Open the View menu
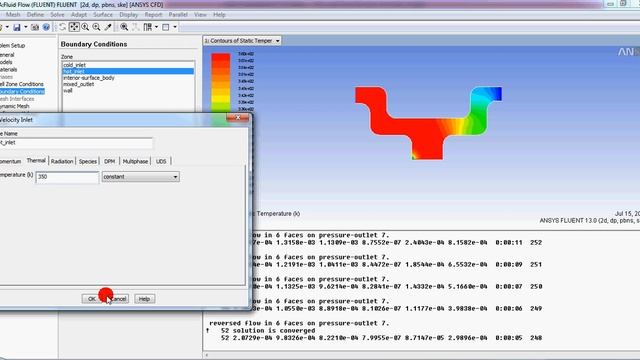The height and width of the screenshot is (360, 640). tap(200, 15)
